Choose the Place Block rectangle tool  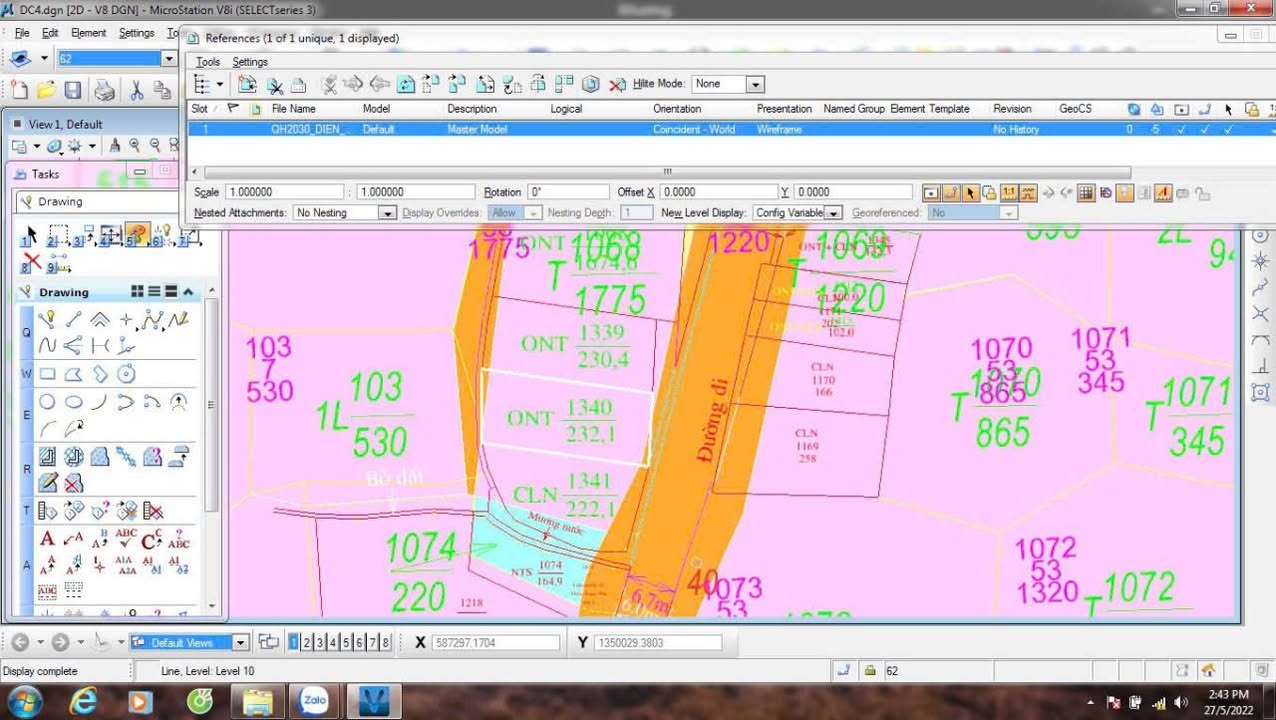click(x=47, y=375)
